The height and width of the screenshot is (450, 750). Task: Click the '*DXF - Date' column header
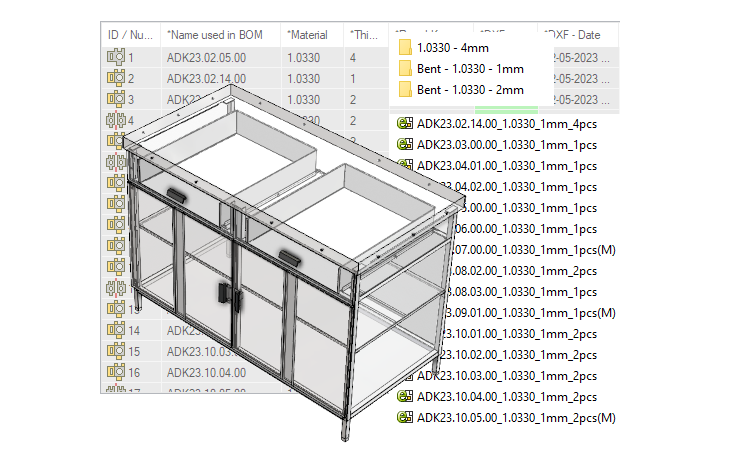click(578, 35)
